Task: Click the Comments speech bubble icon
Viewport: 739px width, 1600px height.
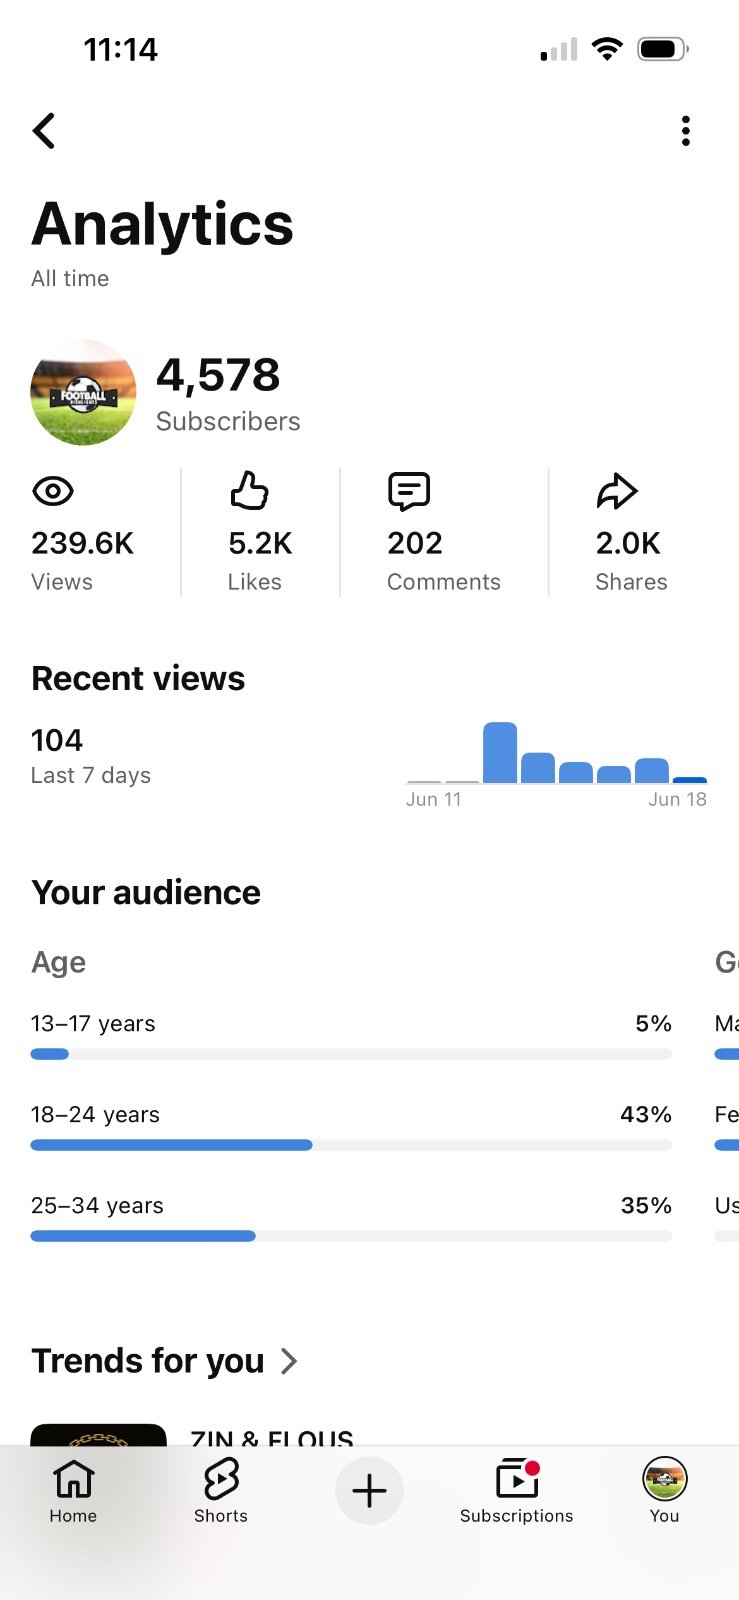Action: [409, 491]
